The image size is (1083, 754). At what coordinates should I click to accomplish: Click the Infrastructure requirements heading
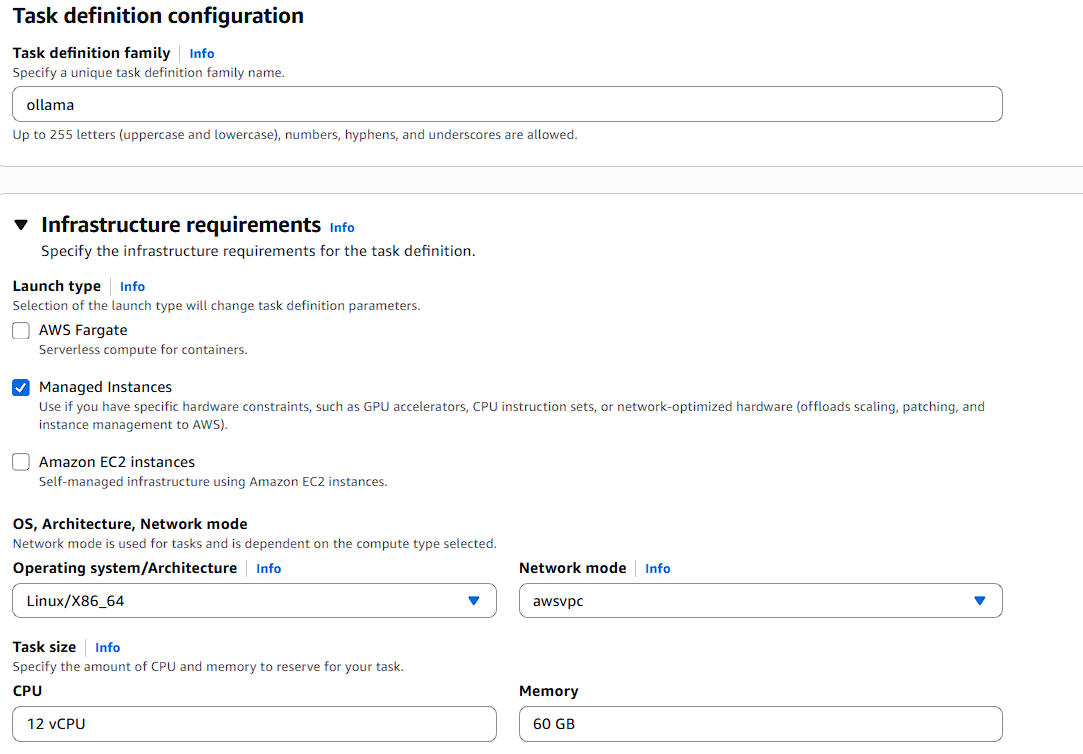181,225
